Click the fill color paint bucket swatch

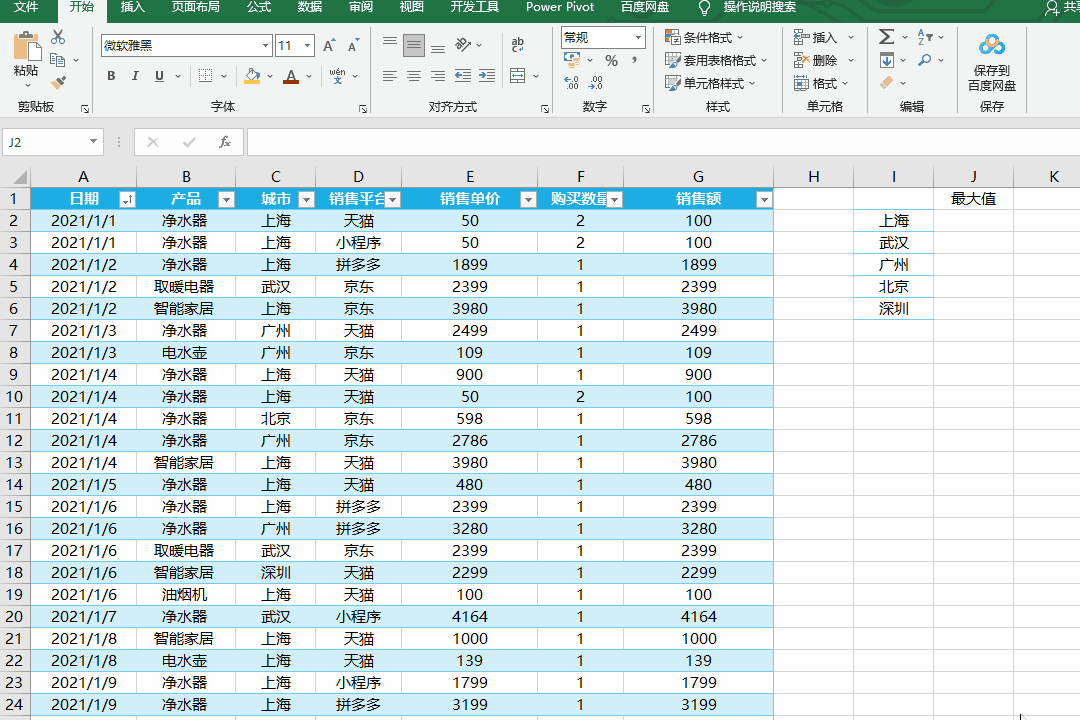tap(252, 76)
